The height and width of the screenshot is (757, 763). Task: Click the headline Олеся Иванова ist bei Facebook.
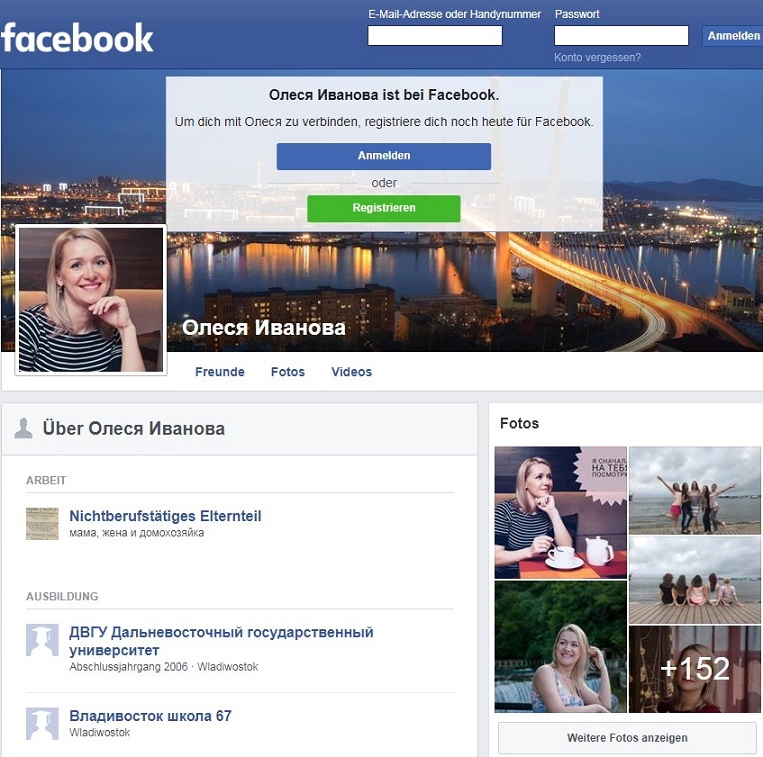384,95
